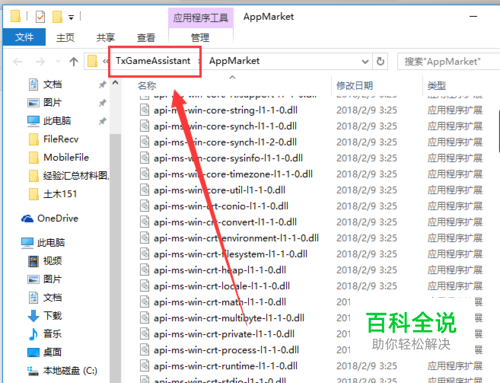Screen dimensions: 500x383
Task: Open the 文件 (File) menu tab
Action: (24, 37)
